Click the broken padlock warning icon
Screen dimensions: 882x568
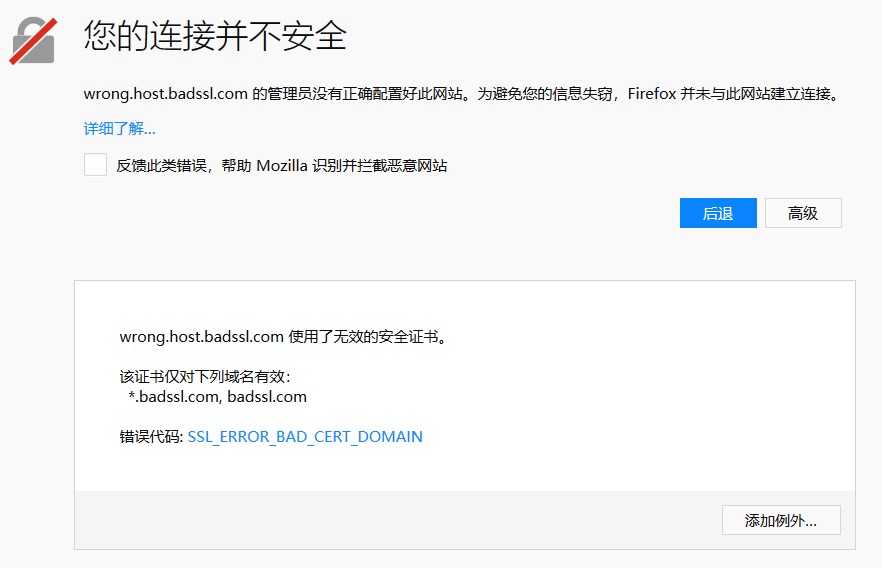point(33,40)
